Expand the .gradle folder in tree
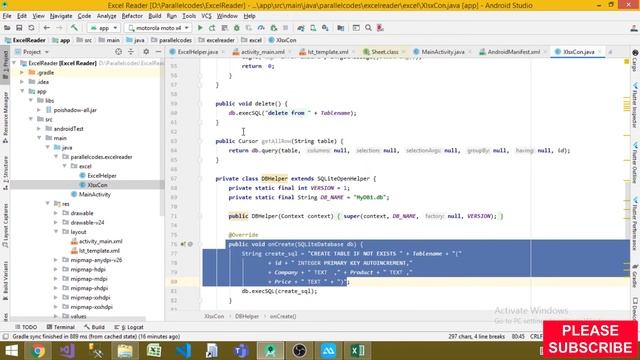Viewport: 640px width, 360px height. 22,73
